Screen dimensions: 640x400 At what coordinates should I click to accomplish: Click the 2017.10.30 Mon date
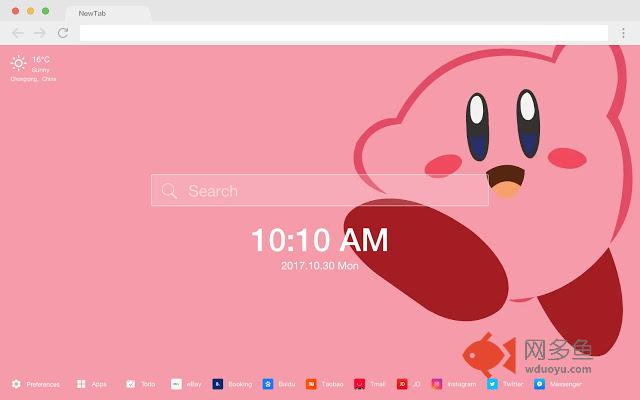(x=320, y=266)
